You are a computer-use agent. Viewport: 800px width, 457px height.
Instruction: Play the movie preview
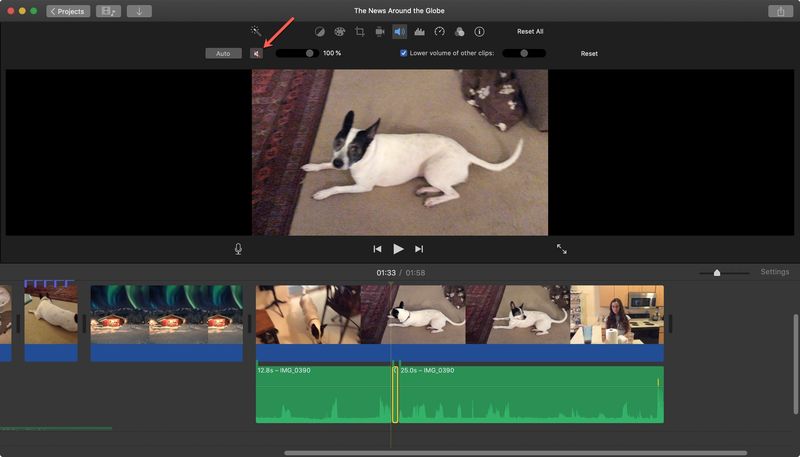click(x=398, y=249)
